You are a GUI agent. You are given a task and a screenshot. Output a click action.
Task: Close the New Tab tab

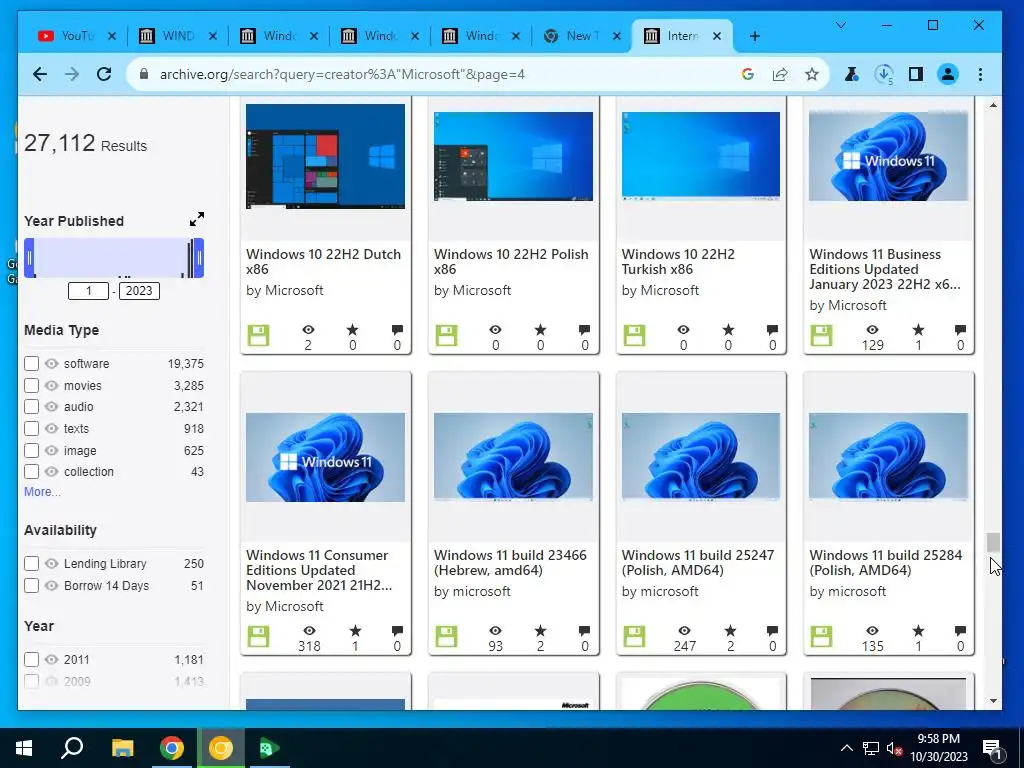tap(616, 36)
